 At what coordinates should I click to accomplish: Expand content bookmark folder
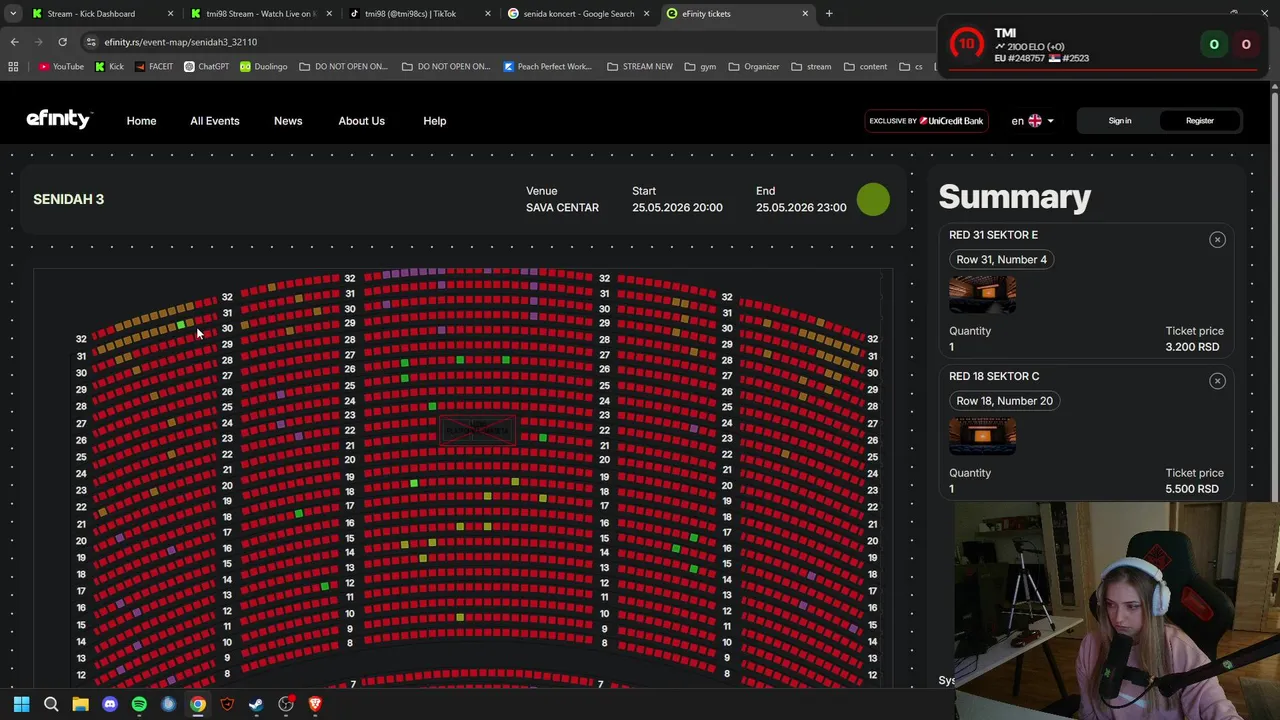865,67
